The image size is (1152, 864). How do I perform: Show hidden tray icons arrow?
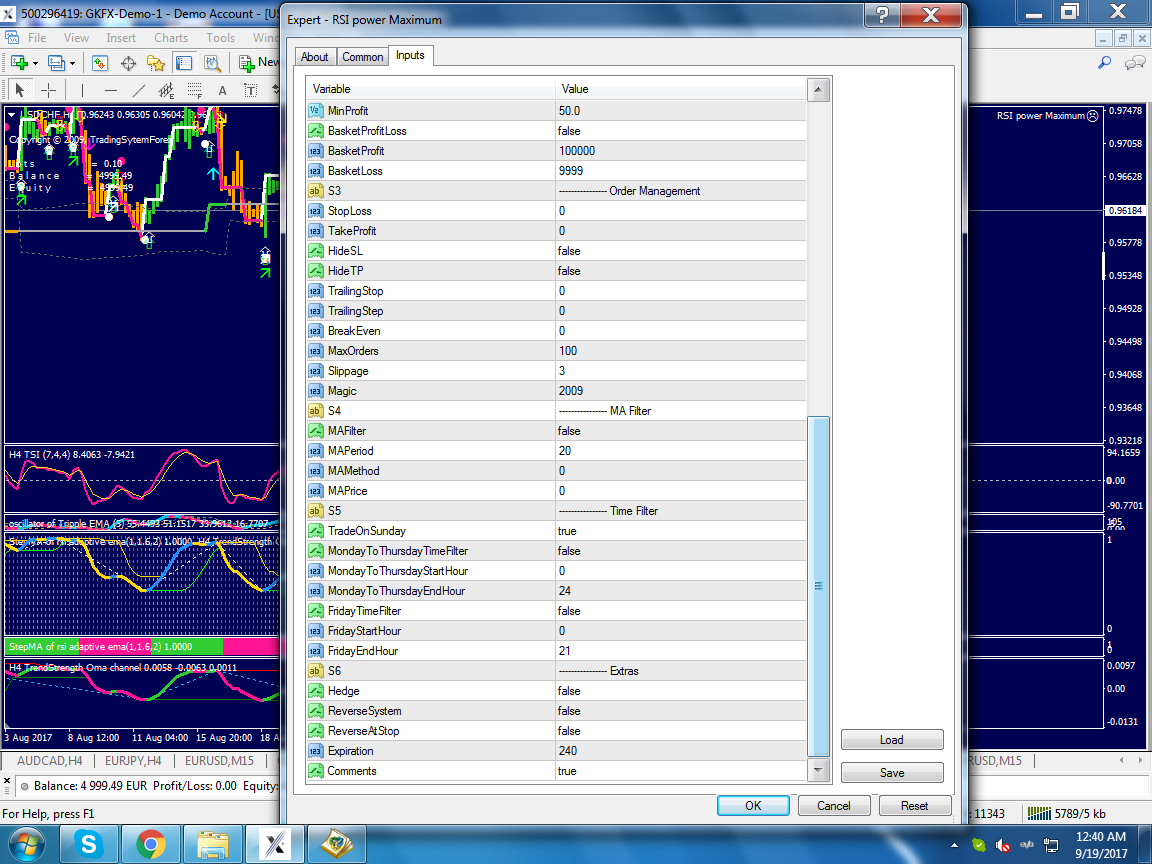[x=954, y=845]
